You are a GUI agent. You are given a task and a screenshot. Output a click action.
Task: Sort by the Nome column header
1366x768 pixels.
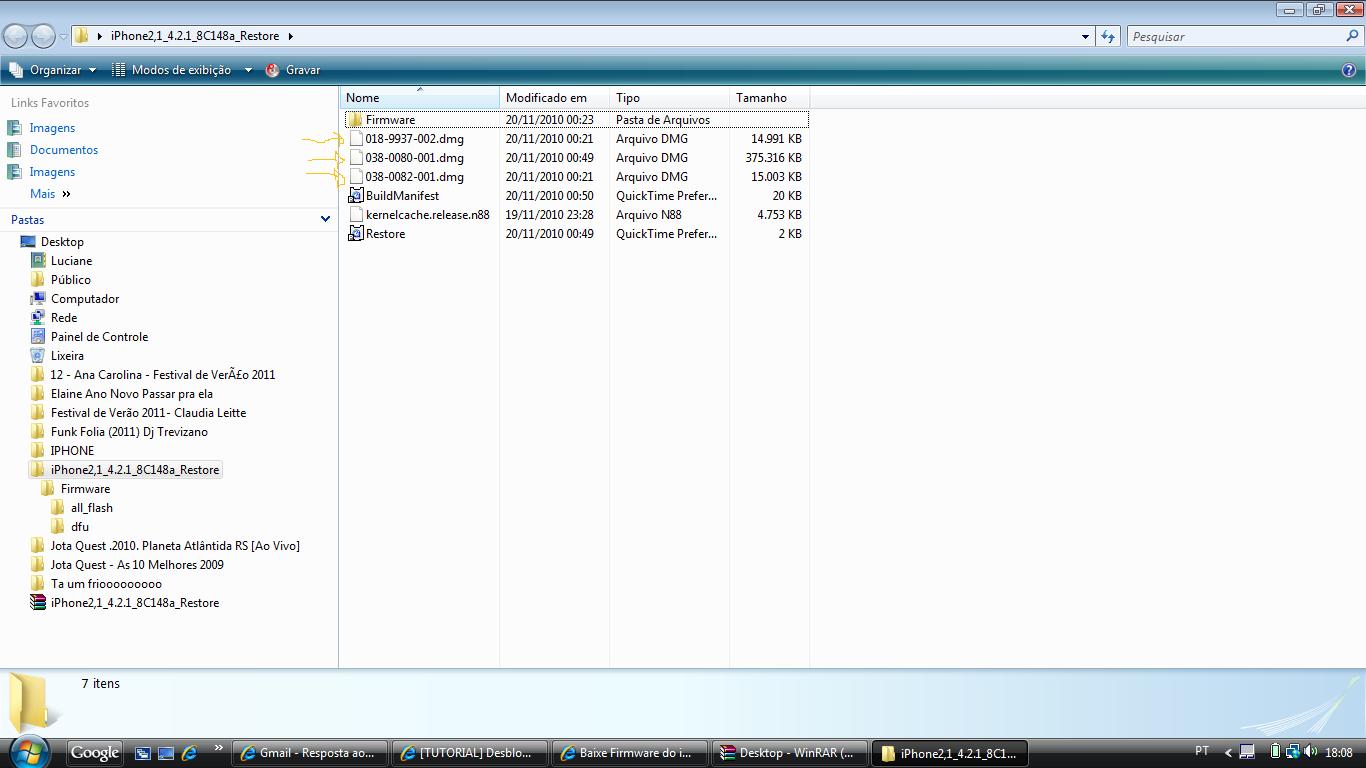point(419,98)
